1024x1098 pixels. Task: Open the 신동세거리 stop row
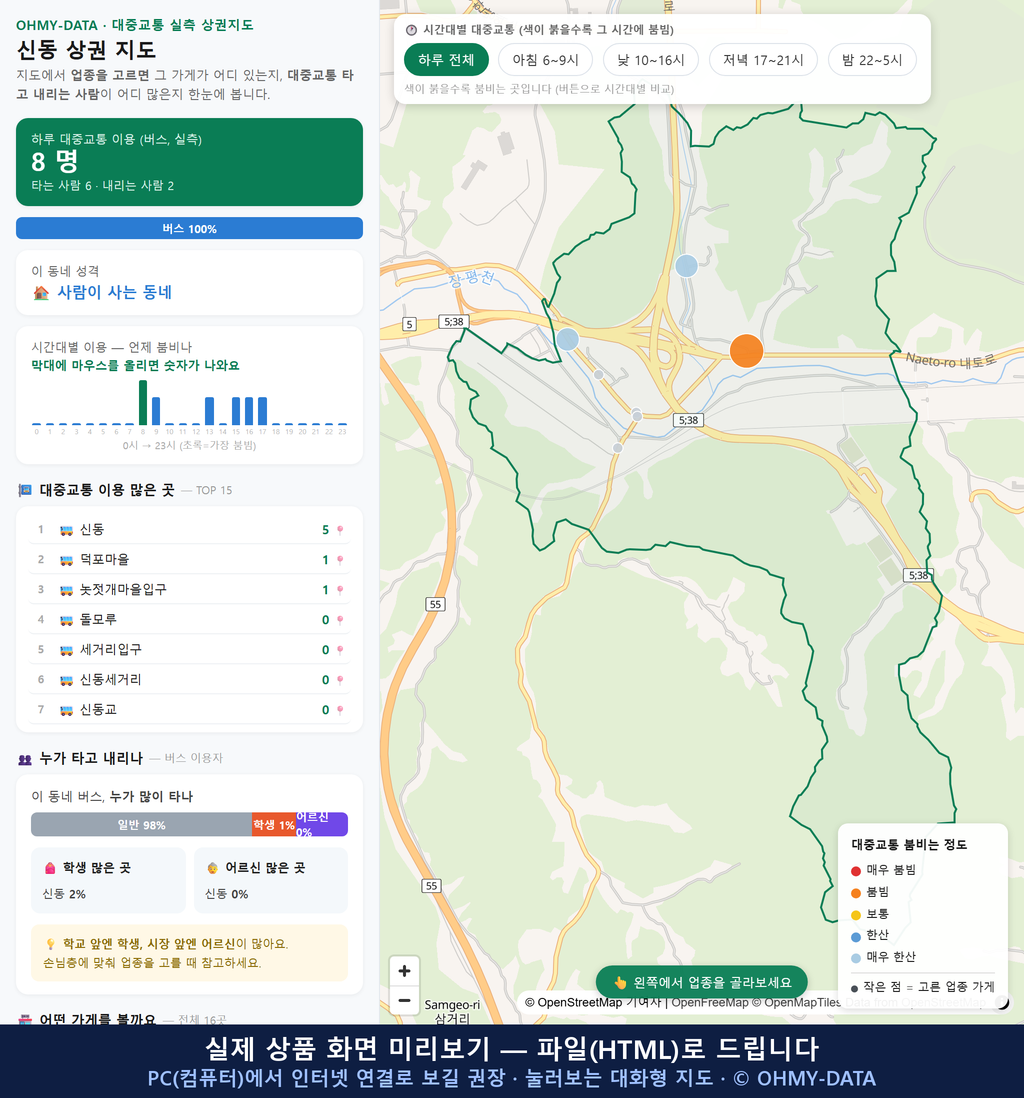(x=189, y=680)
